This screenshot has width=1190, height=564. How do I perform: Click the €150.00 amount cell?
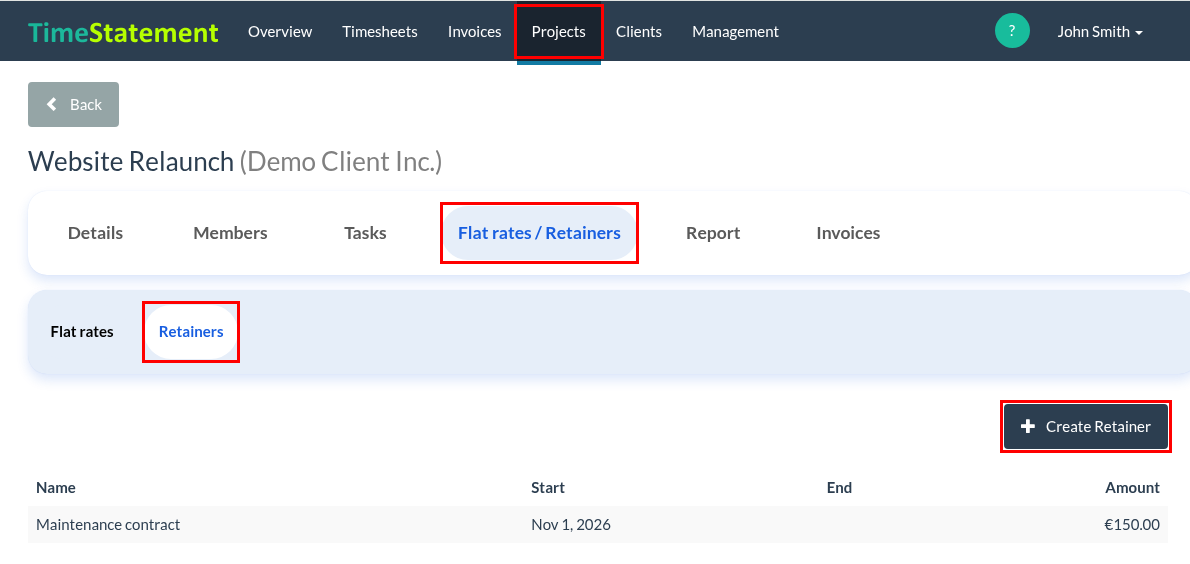point(1132,525)
